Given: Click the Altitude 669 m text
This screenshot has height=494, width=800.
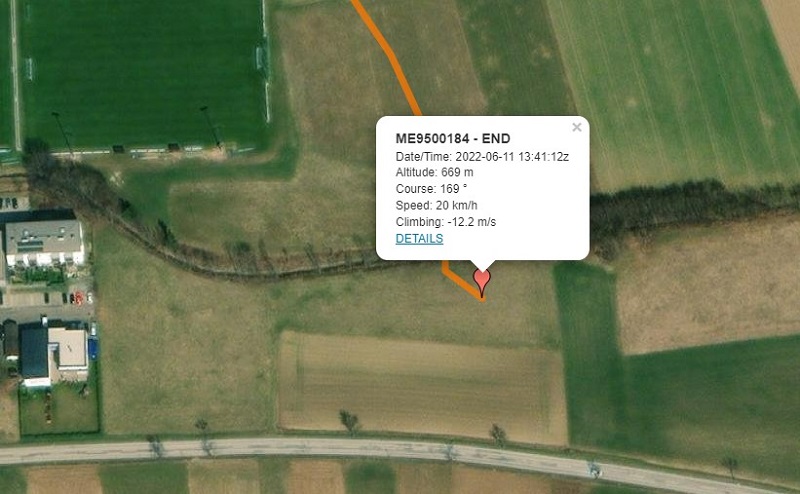Looking at the screenshot, I should pos(434,172).
